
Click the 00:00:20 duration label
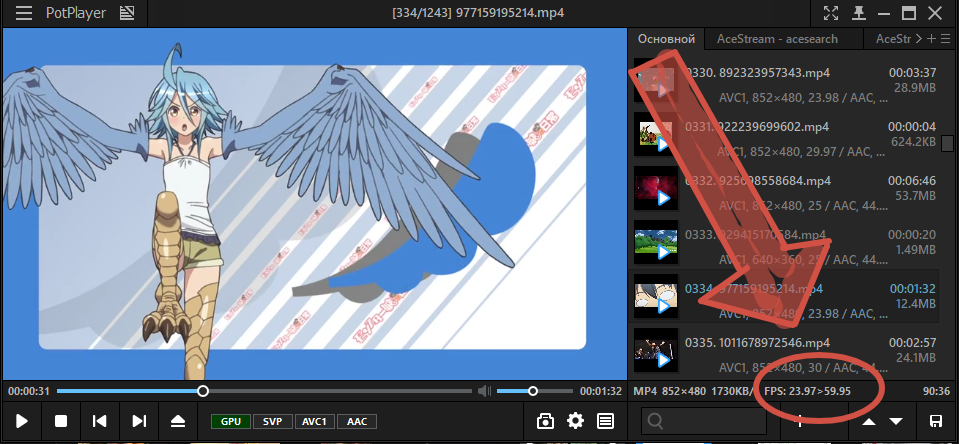(912, 234)
